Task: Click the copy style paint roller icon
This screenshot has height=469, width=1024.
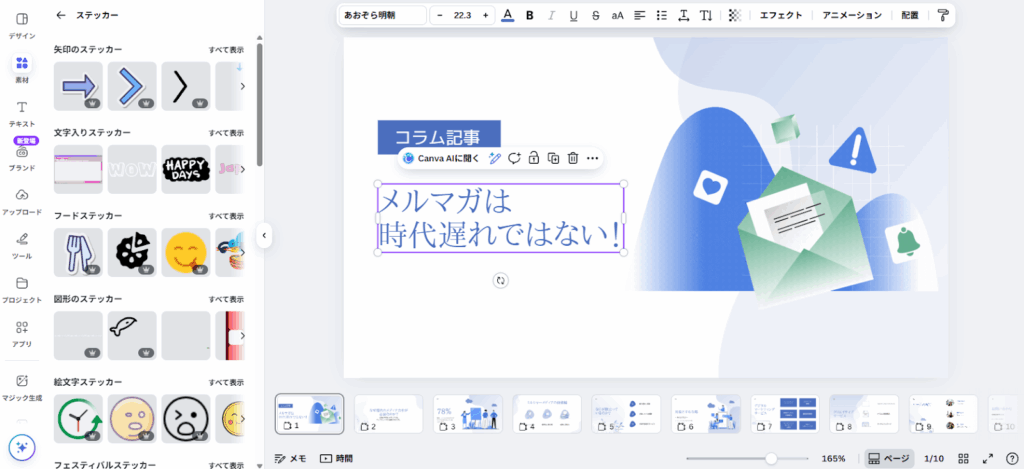Action: [942, 15]
